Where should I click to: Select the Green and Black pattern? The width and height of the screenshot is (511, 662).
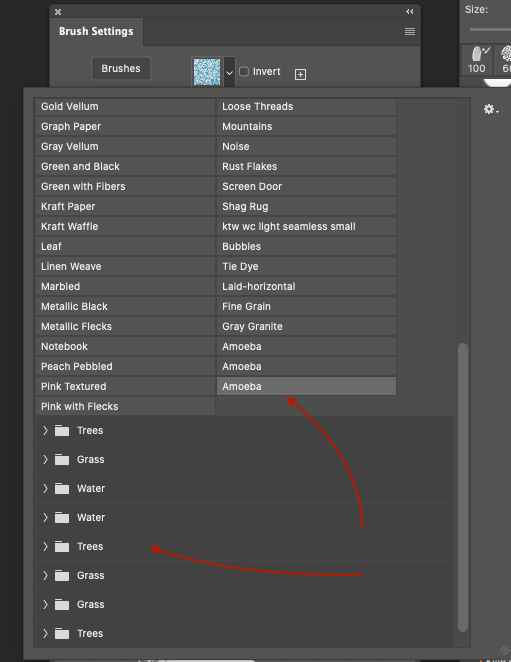125,166
